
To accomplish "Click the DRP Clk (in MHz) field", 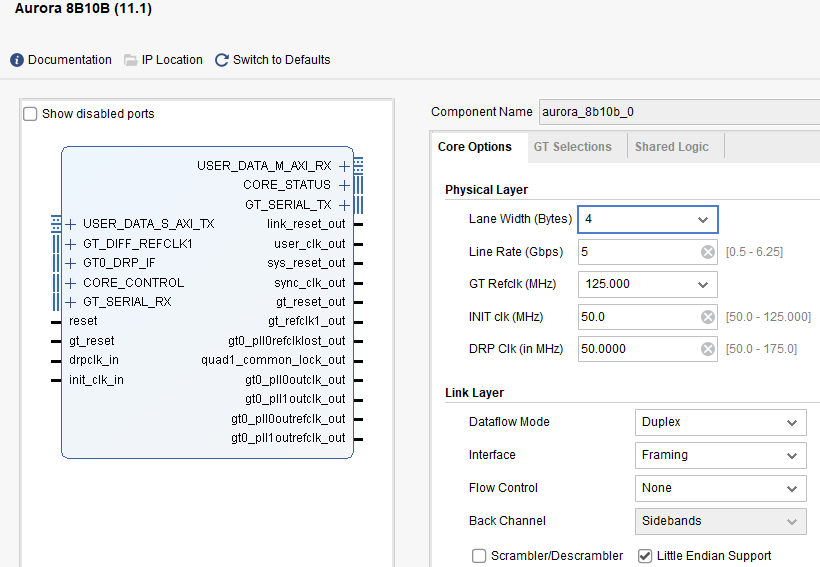I will click(x=637, y=349).
